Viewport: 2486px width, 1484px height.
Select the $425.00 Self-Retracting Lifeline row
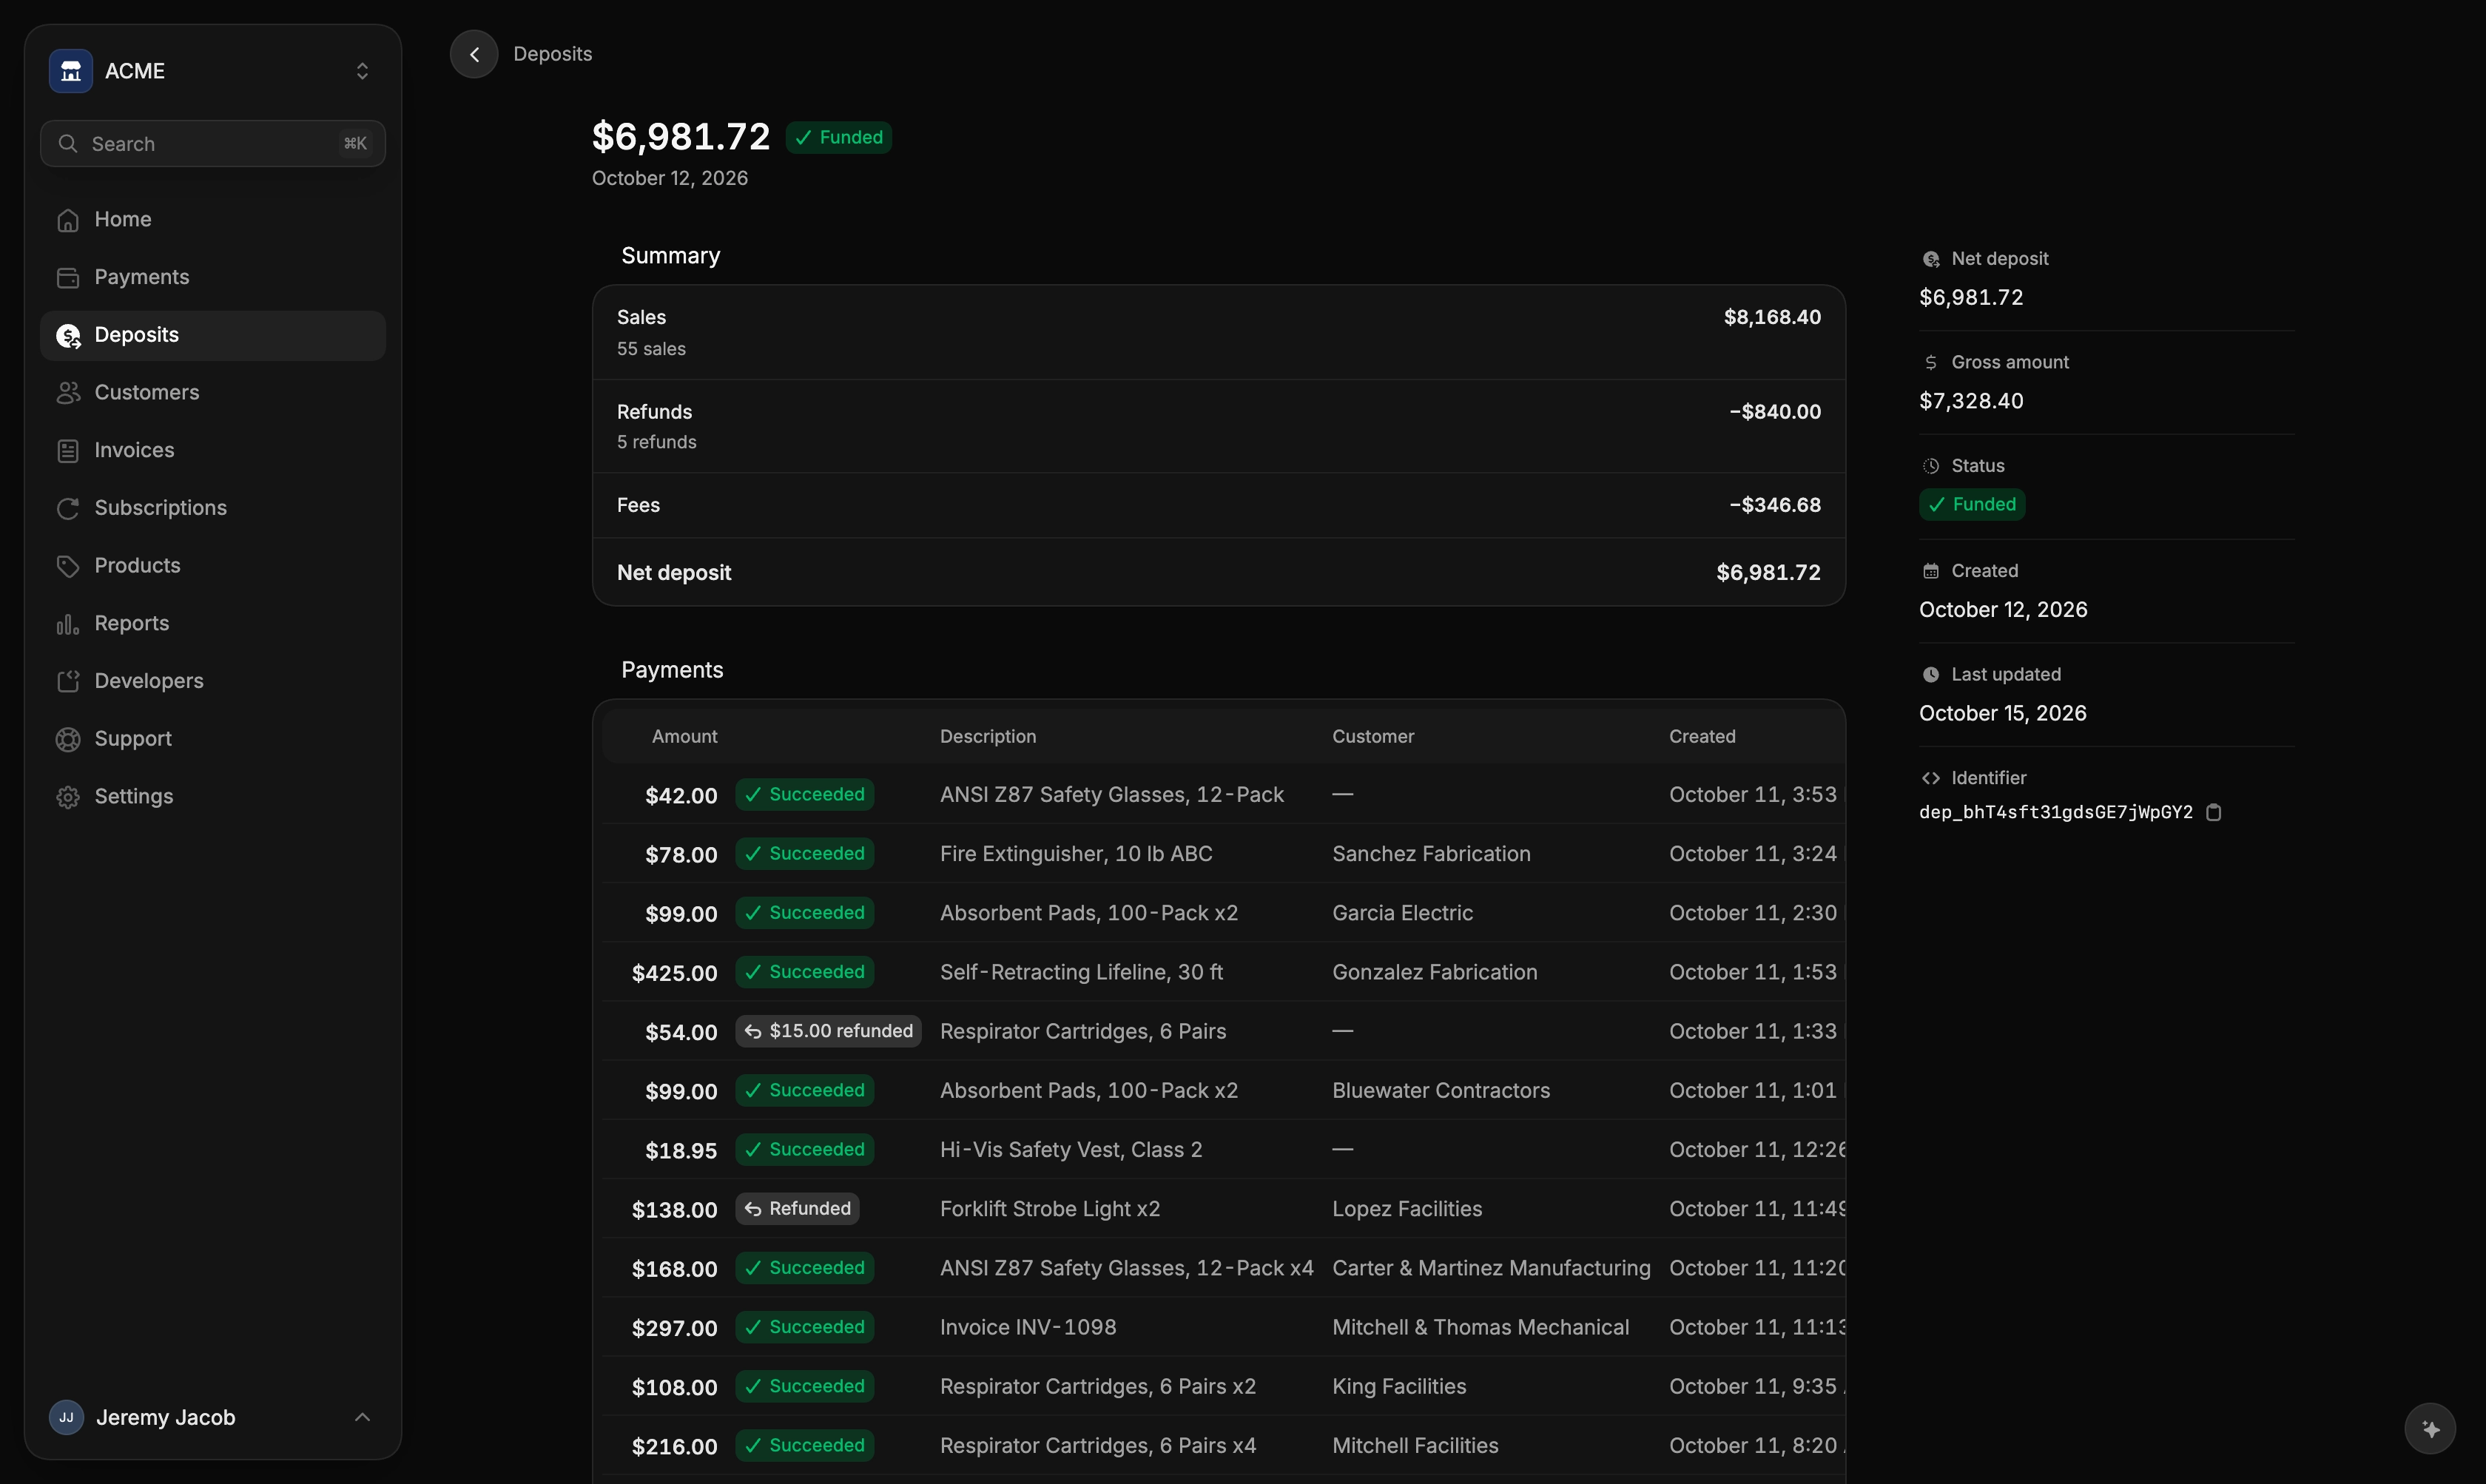tap(1223, 972)
